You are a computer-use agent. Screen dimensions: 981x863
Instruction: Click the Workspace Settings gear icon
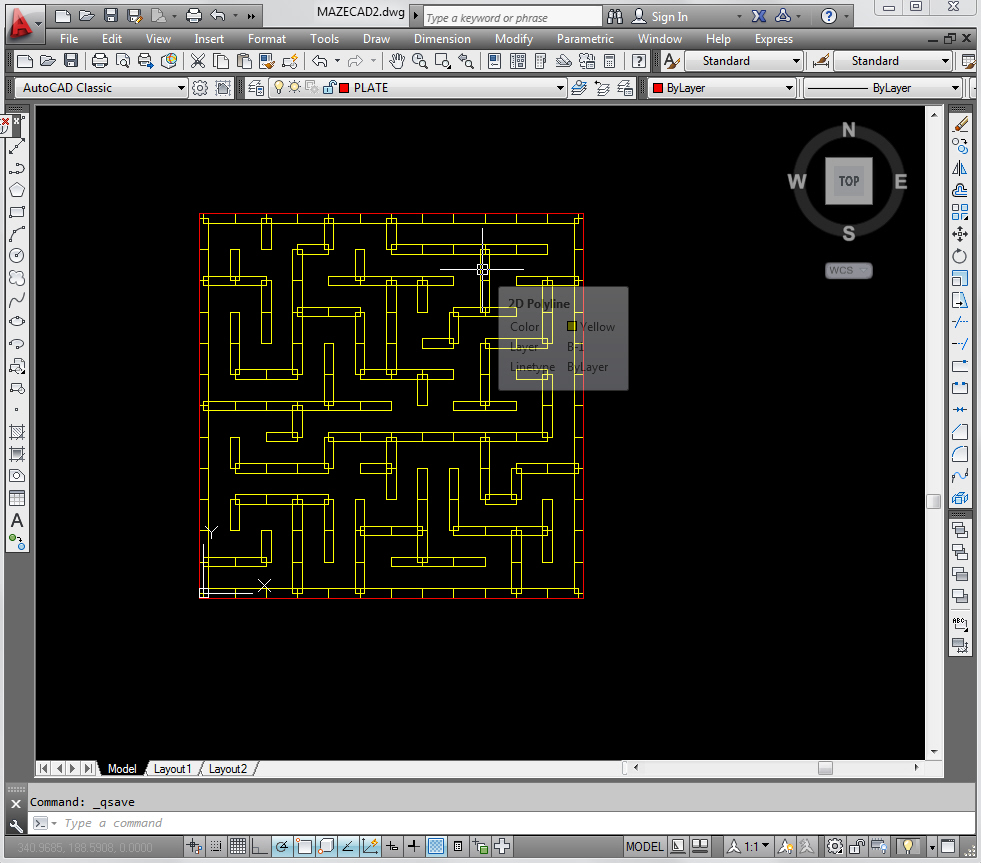(200, 88)
